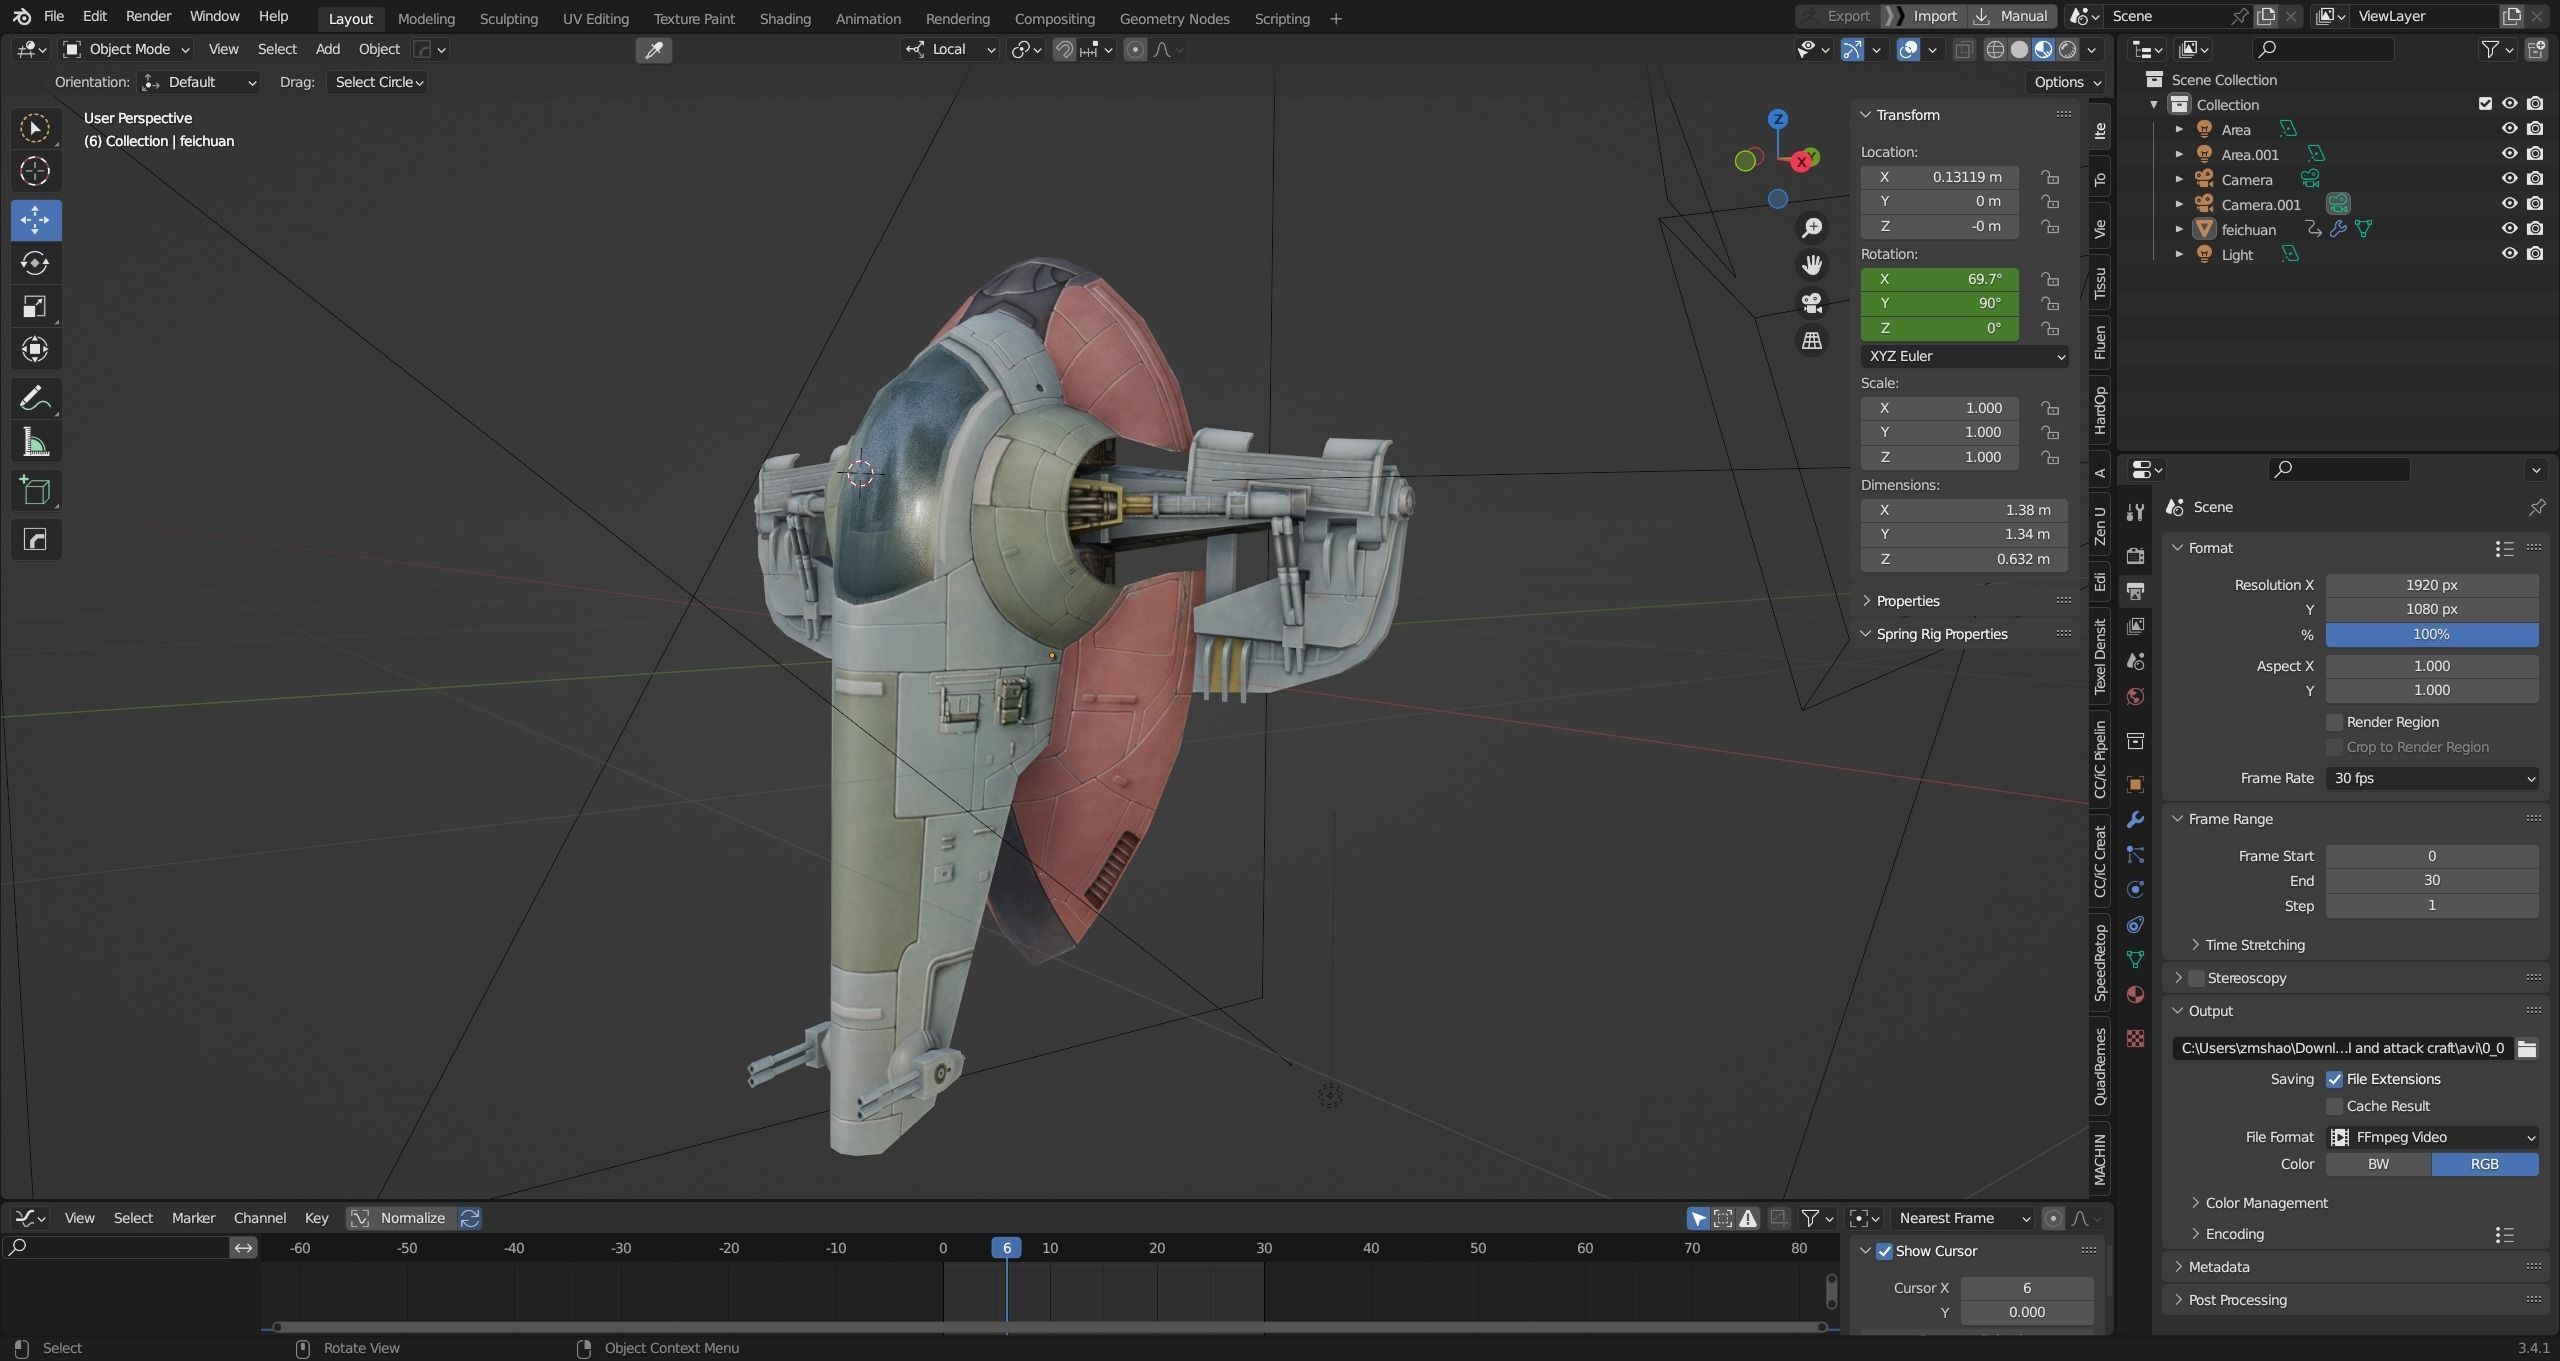Image resolution: width=2560 pixels, height=1361 pixels.
Task: Disable Camera.001 in renders
Action: coord(2535,204)
